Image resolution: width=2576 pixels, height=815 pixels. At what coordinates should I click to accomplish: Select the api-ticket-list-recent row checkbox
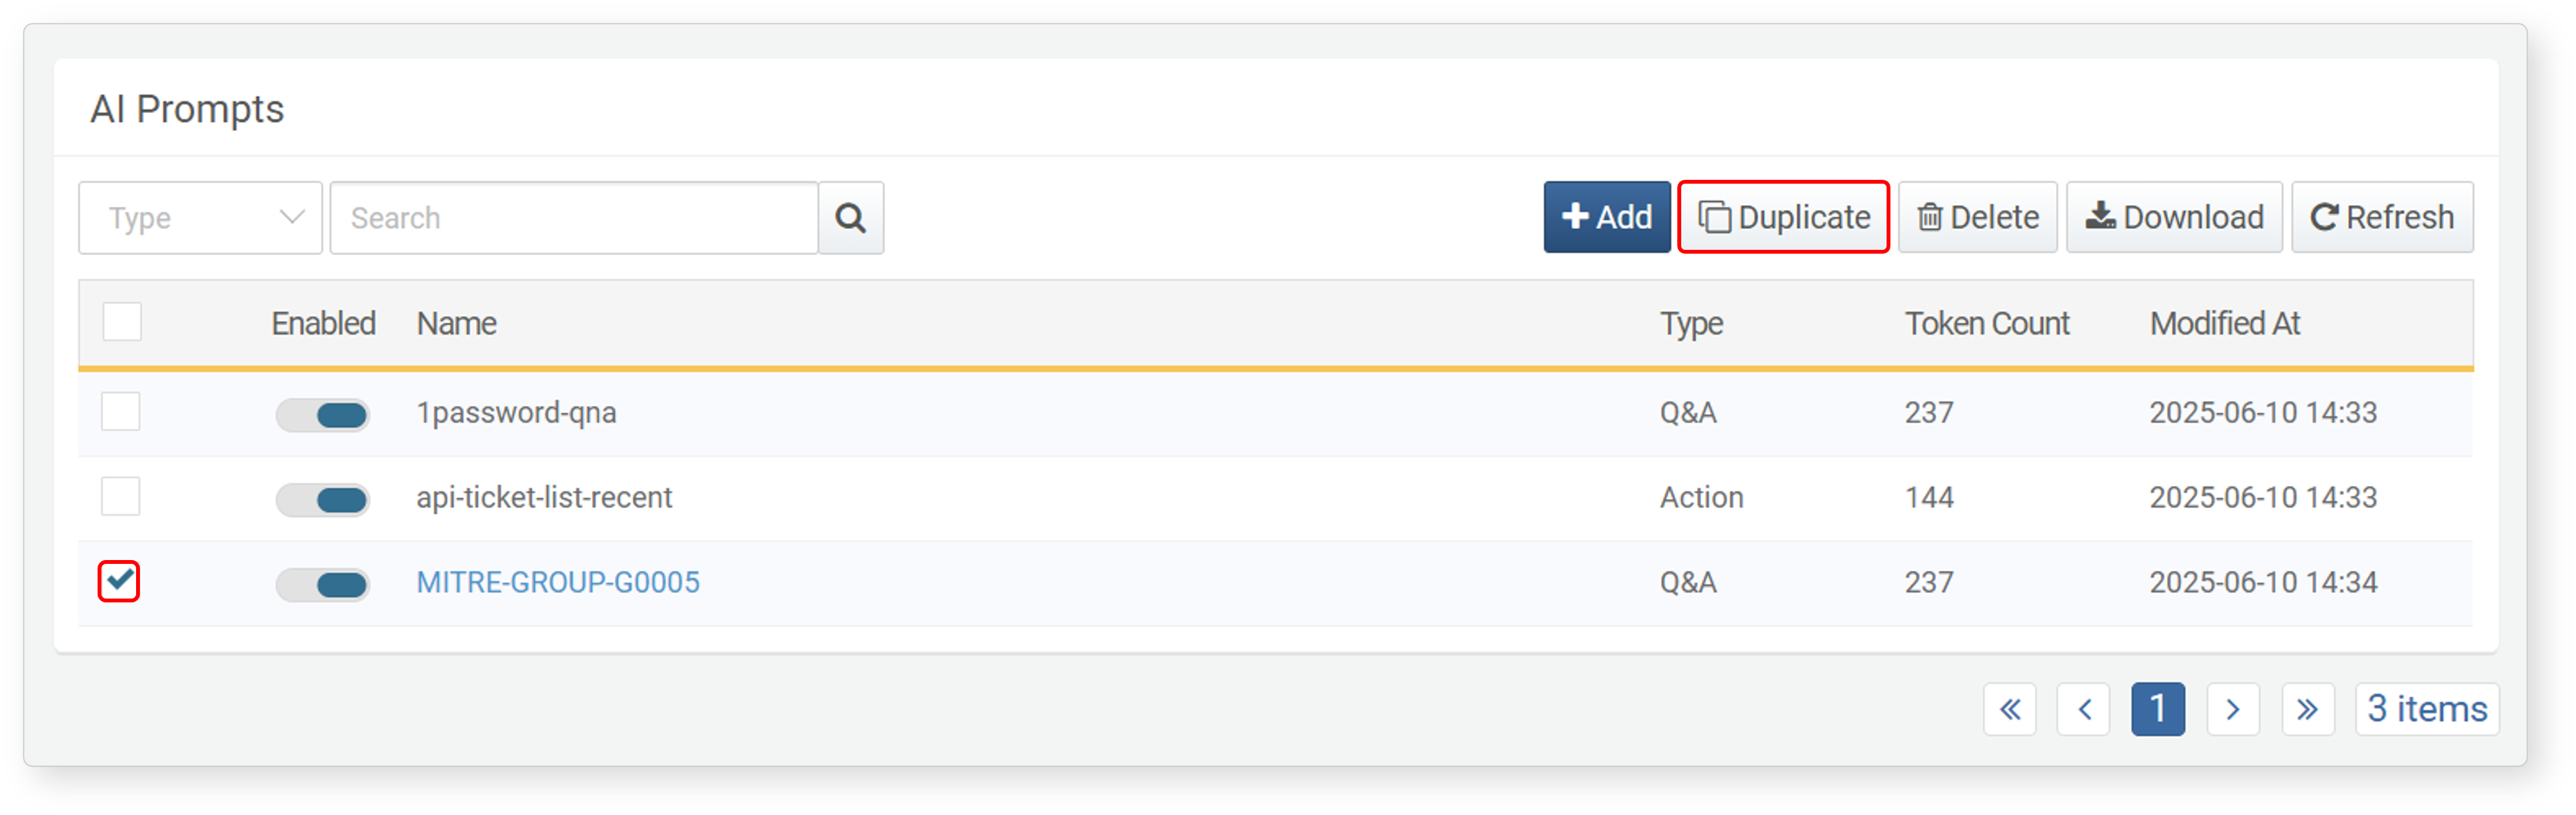click(121, 496)
